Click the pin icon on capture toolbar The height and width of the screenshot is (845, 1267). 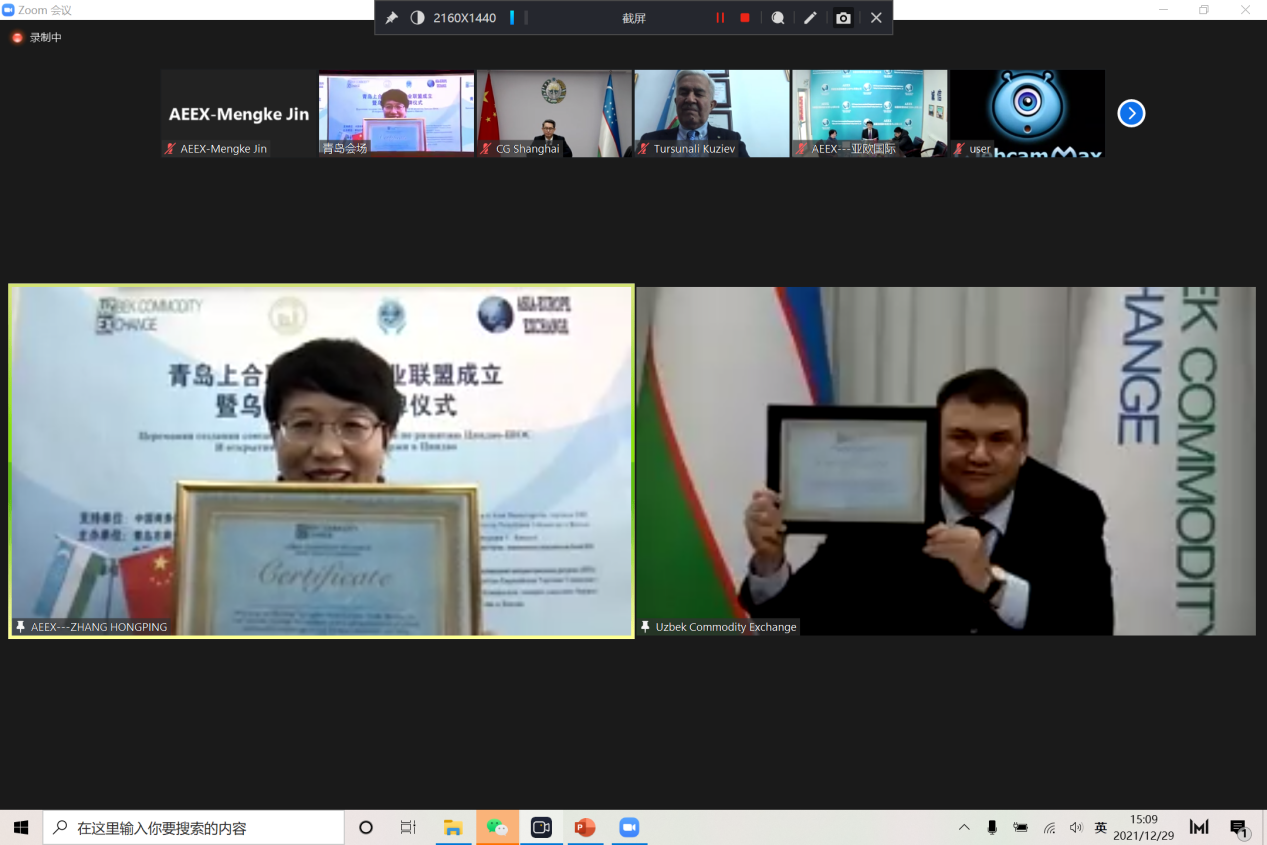(392, 18)
